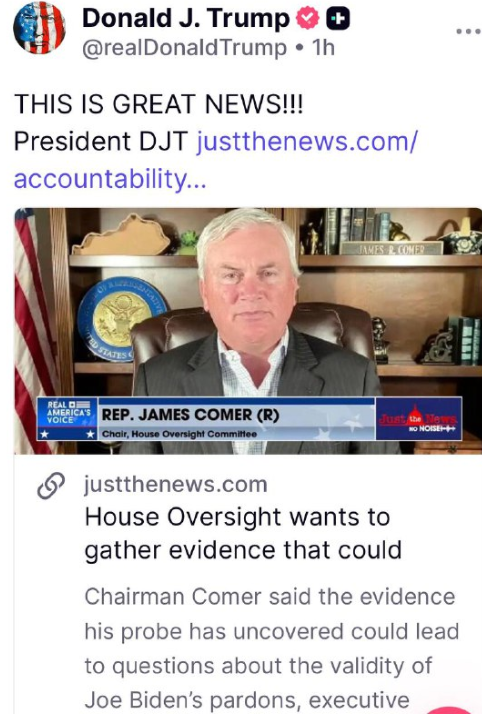Click the Just the News logo

tap(418, 419)
